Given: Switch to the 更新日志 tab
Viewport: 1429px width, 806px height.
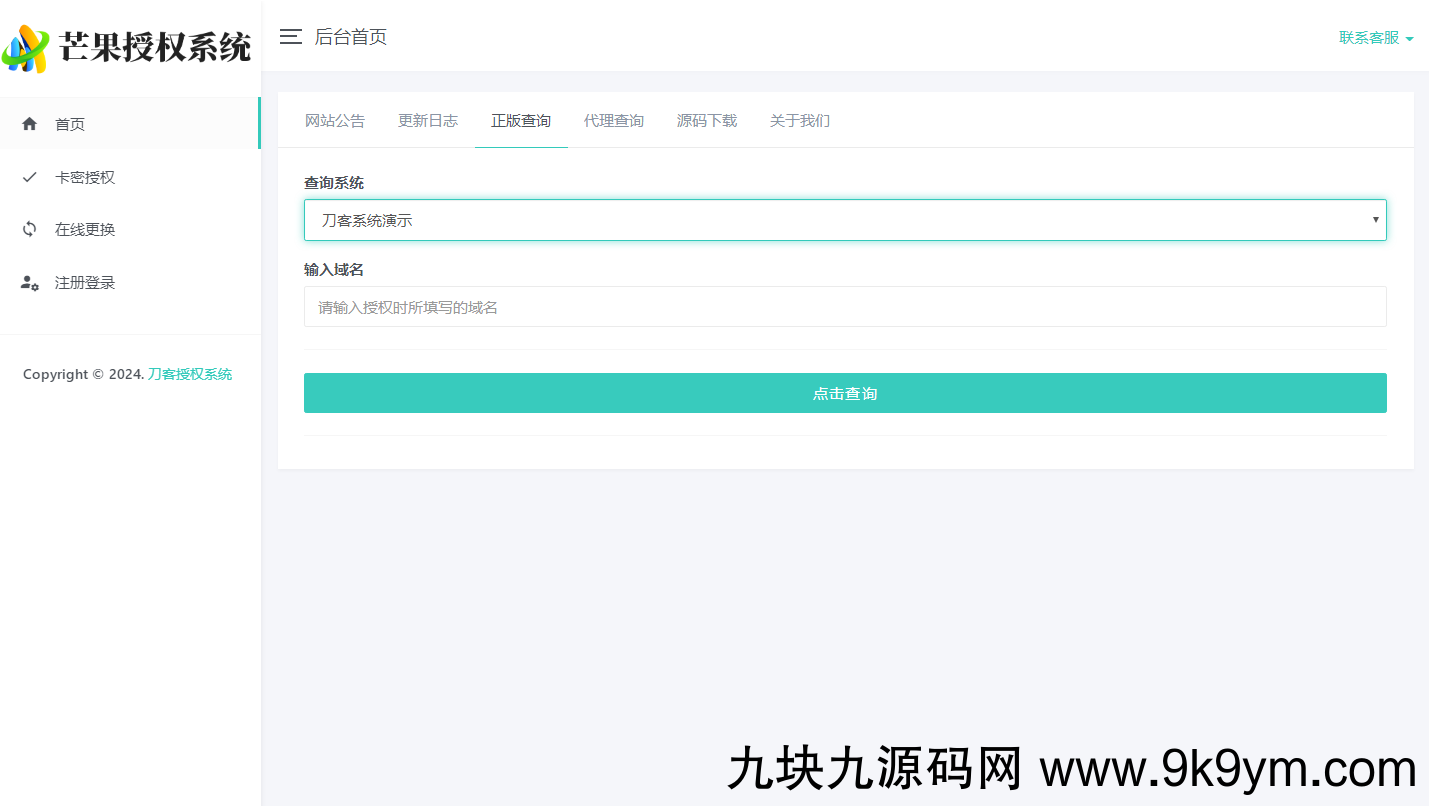Looking at the screenshot, I should point(428,121).
